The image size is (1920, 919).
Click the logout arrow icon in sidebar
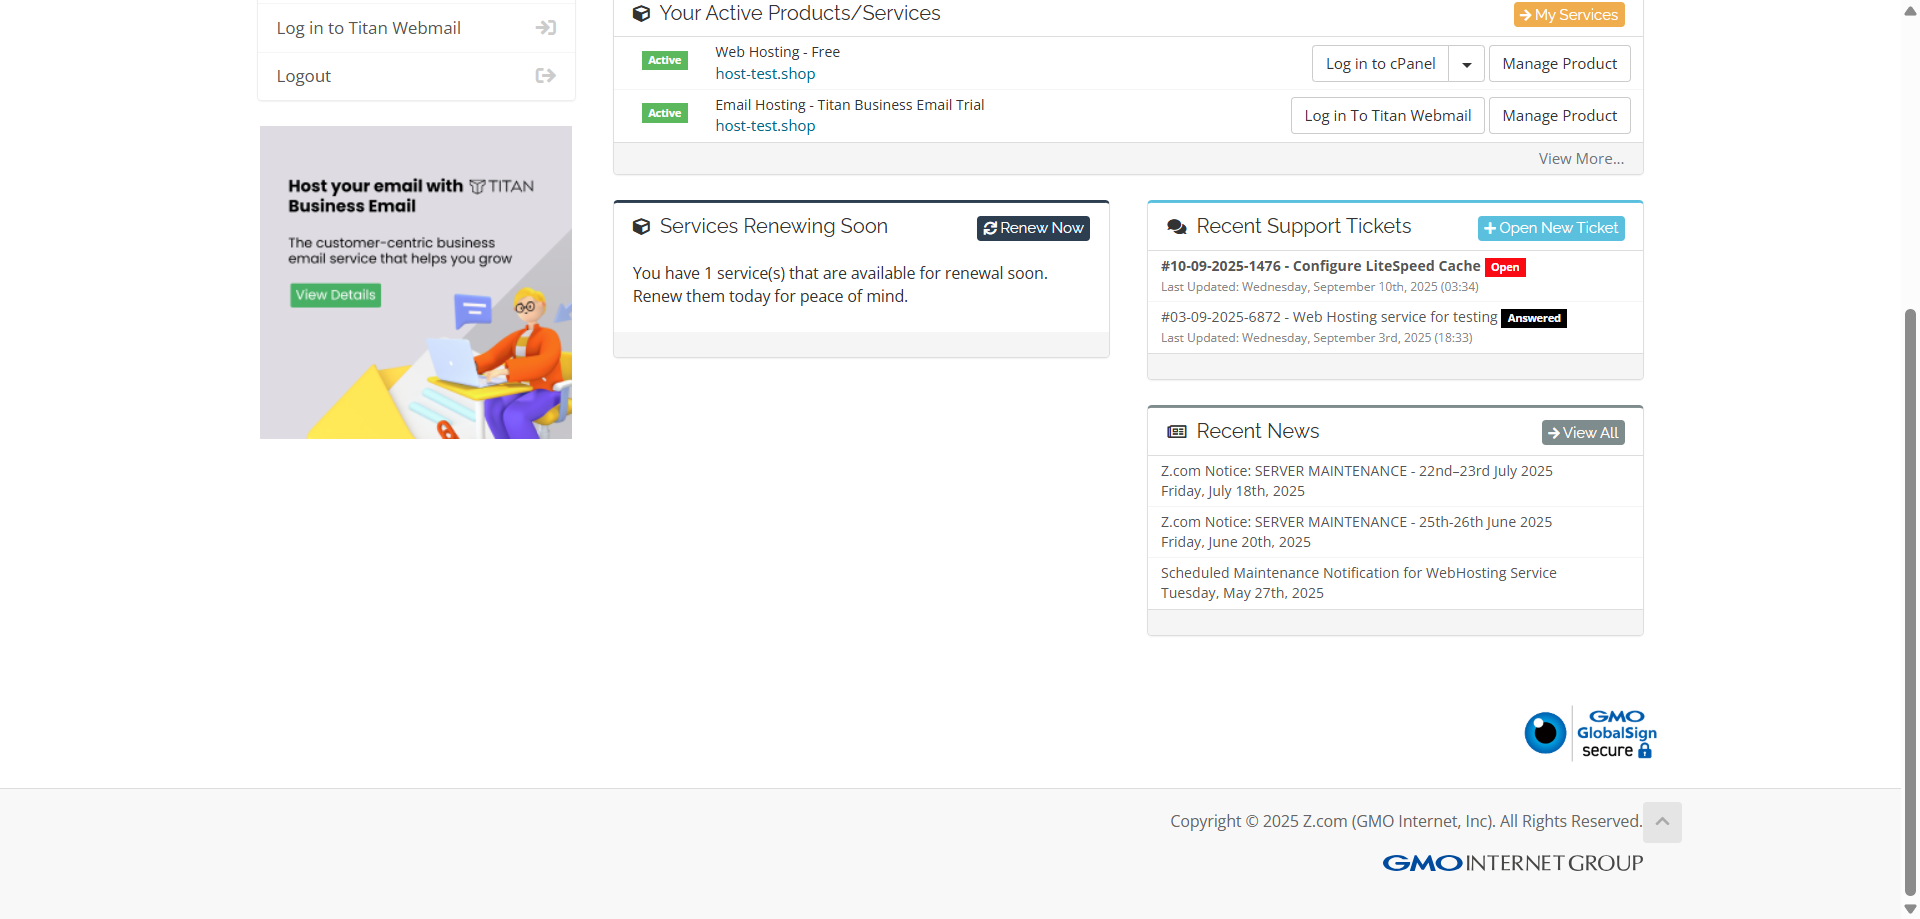click(x=545, y=76)
